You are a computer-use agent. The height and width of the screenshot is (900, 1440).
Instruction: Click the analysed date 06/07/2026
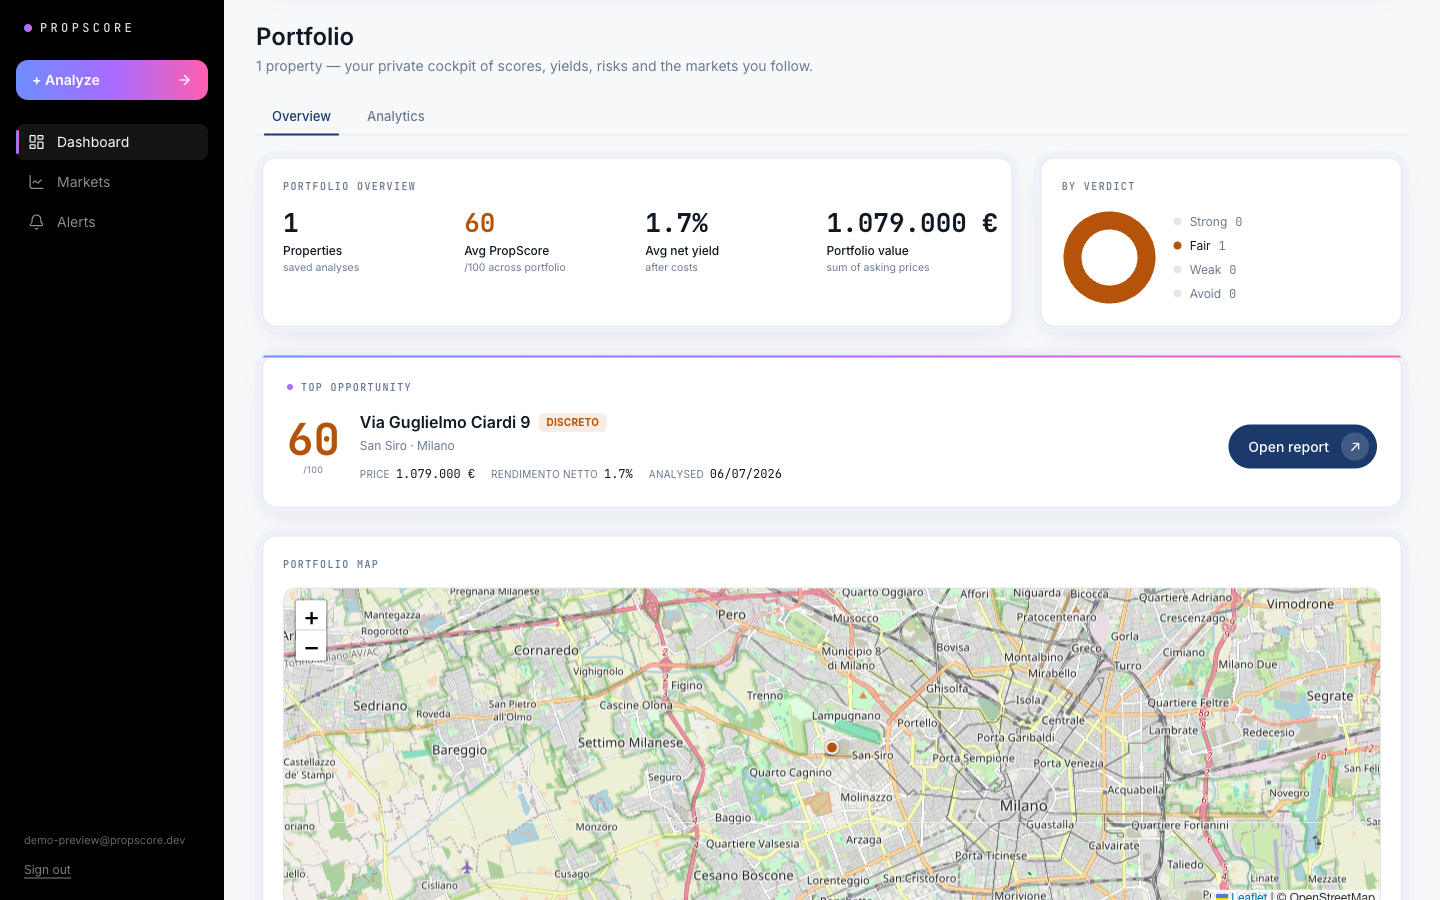coord(746,474)
